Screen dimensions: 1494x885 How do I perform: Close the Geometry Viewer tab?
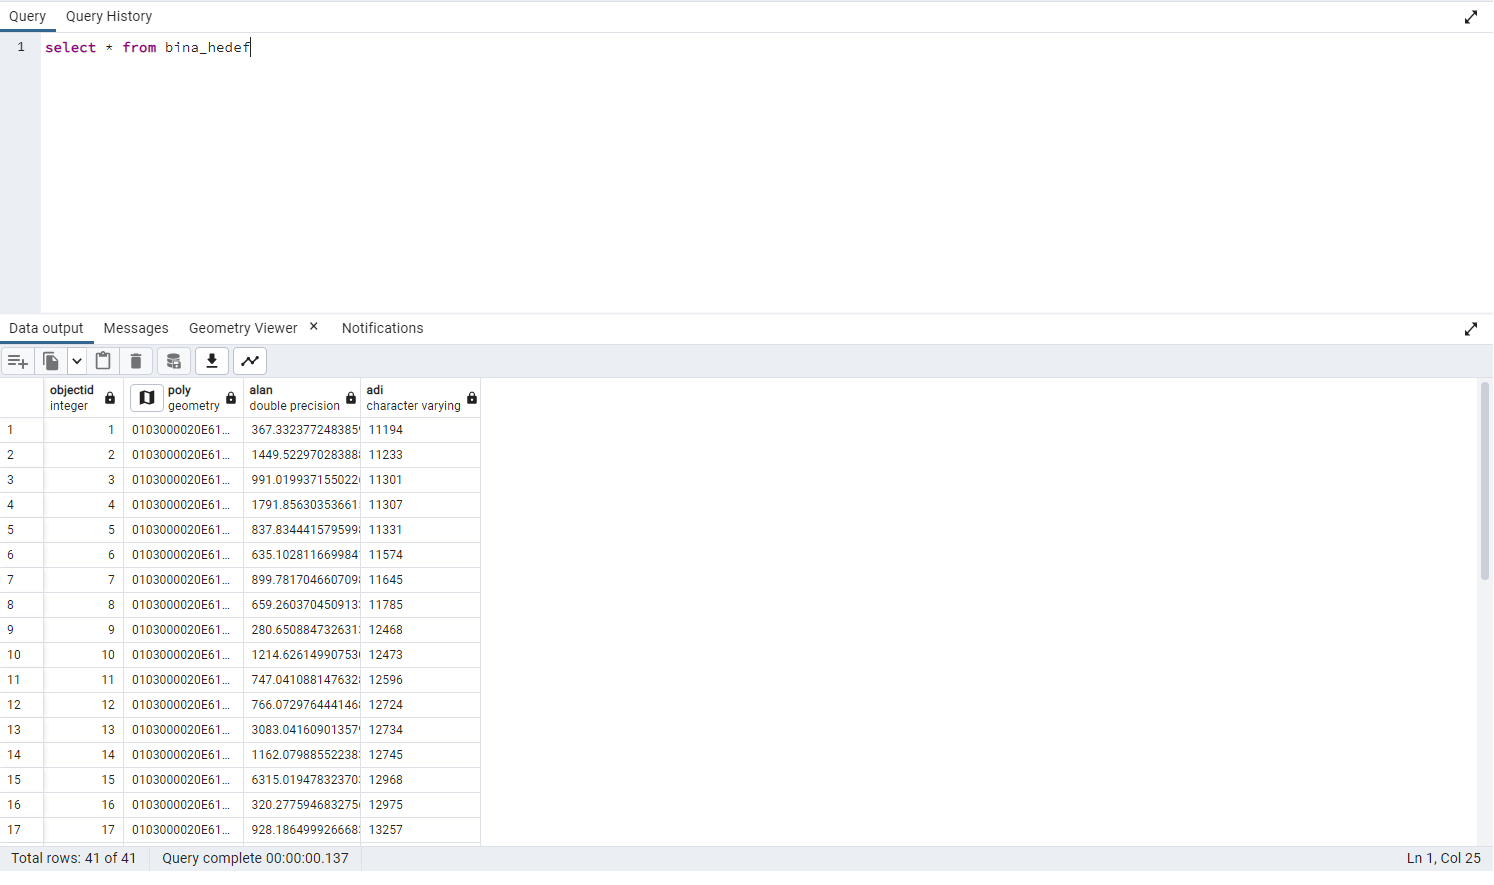pyautogui.click(x=313, y=327)
